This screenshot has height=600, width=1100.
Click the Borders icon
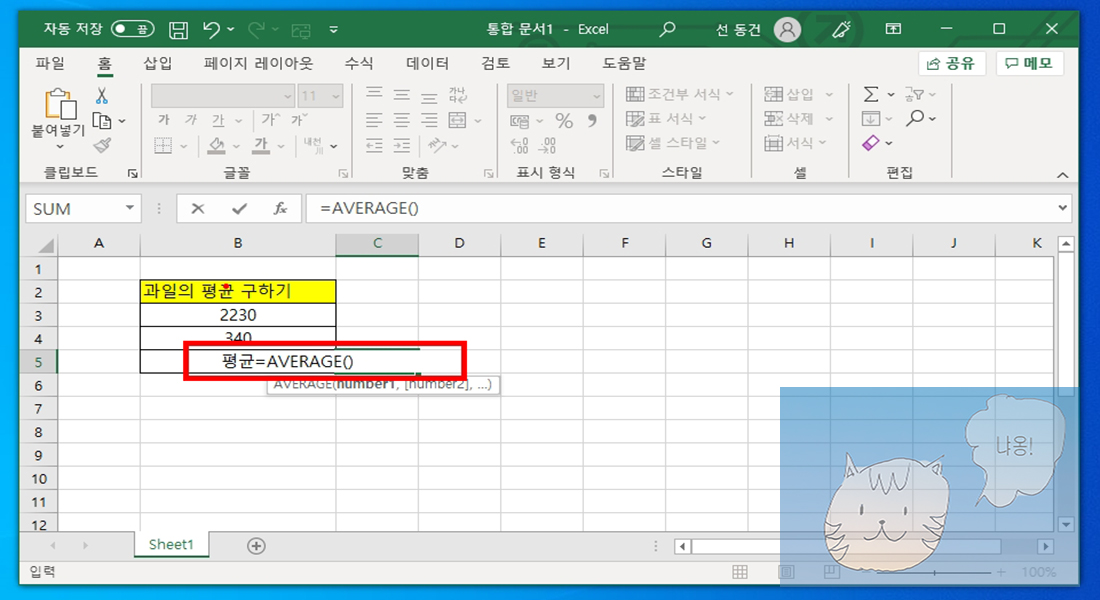(163, 145)
